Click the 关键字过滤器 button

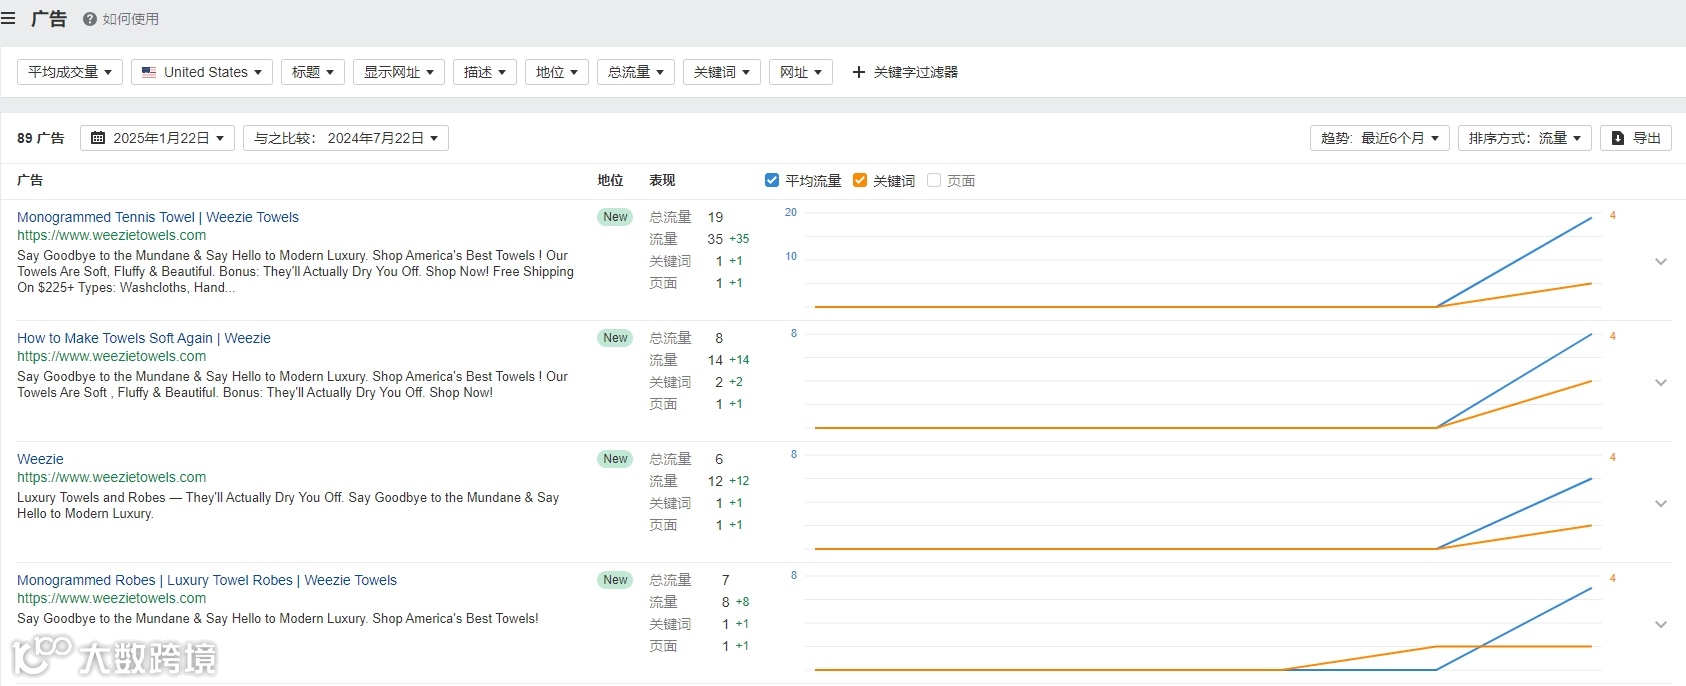click(905, 72)
